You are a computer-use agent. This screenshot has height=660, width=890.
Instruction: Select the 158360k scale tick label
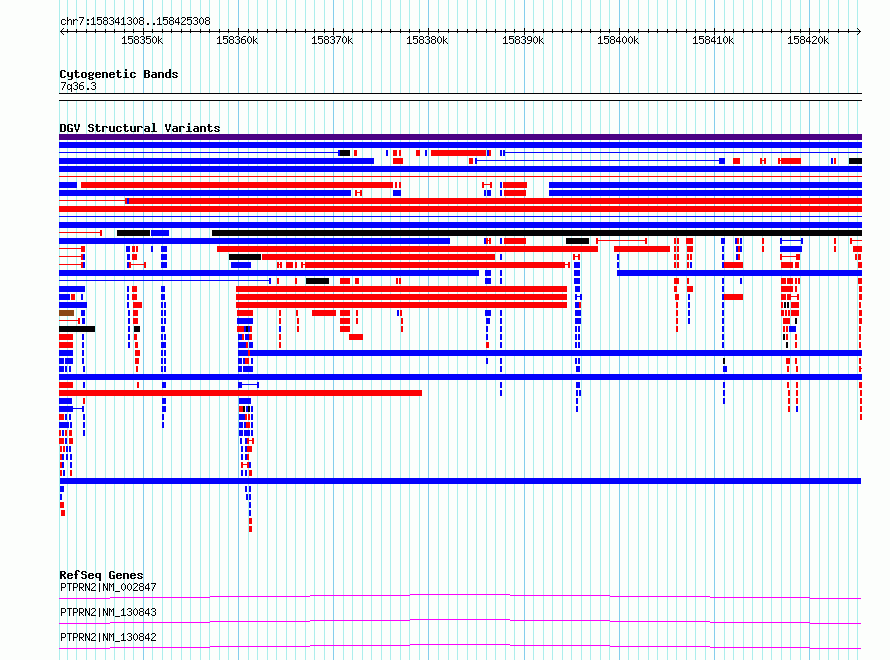[237, 40]
